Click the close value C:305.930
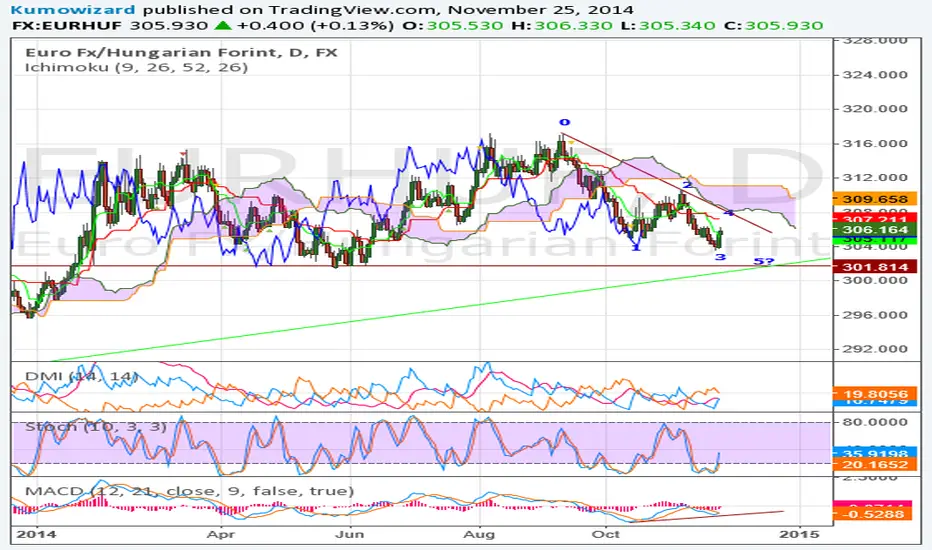This screenshot has width=932, height=550. coord(774,26)
